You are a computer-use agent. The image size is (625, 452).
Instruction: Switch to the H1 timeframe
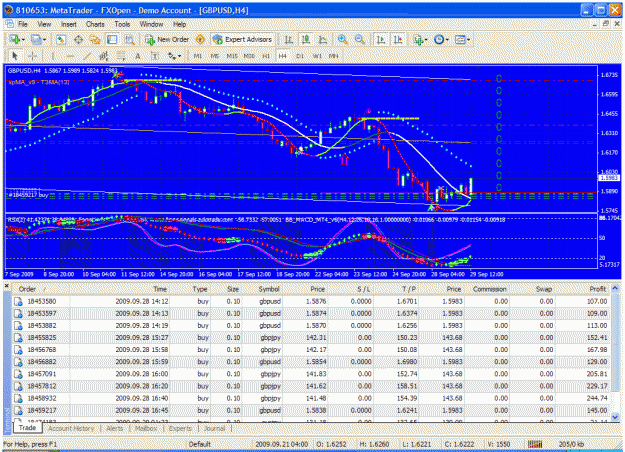click(x=266, y=56)
